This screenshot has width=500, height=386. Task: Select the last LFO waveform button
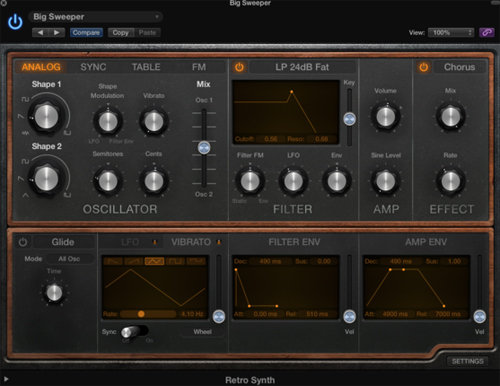tap(196, 261)
